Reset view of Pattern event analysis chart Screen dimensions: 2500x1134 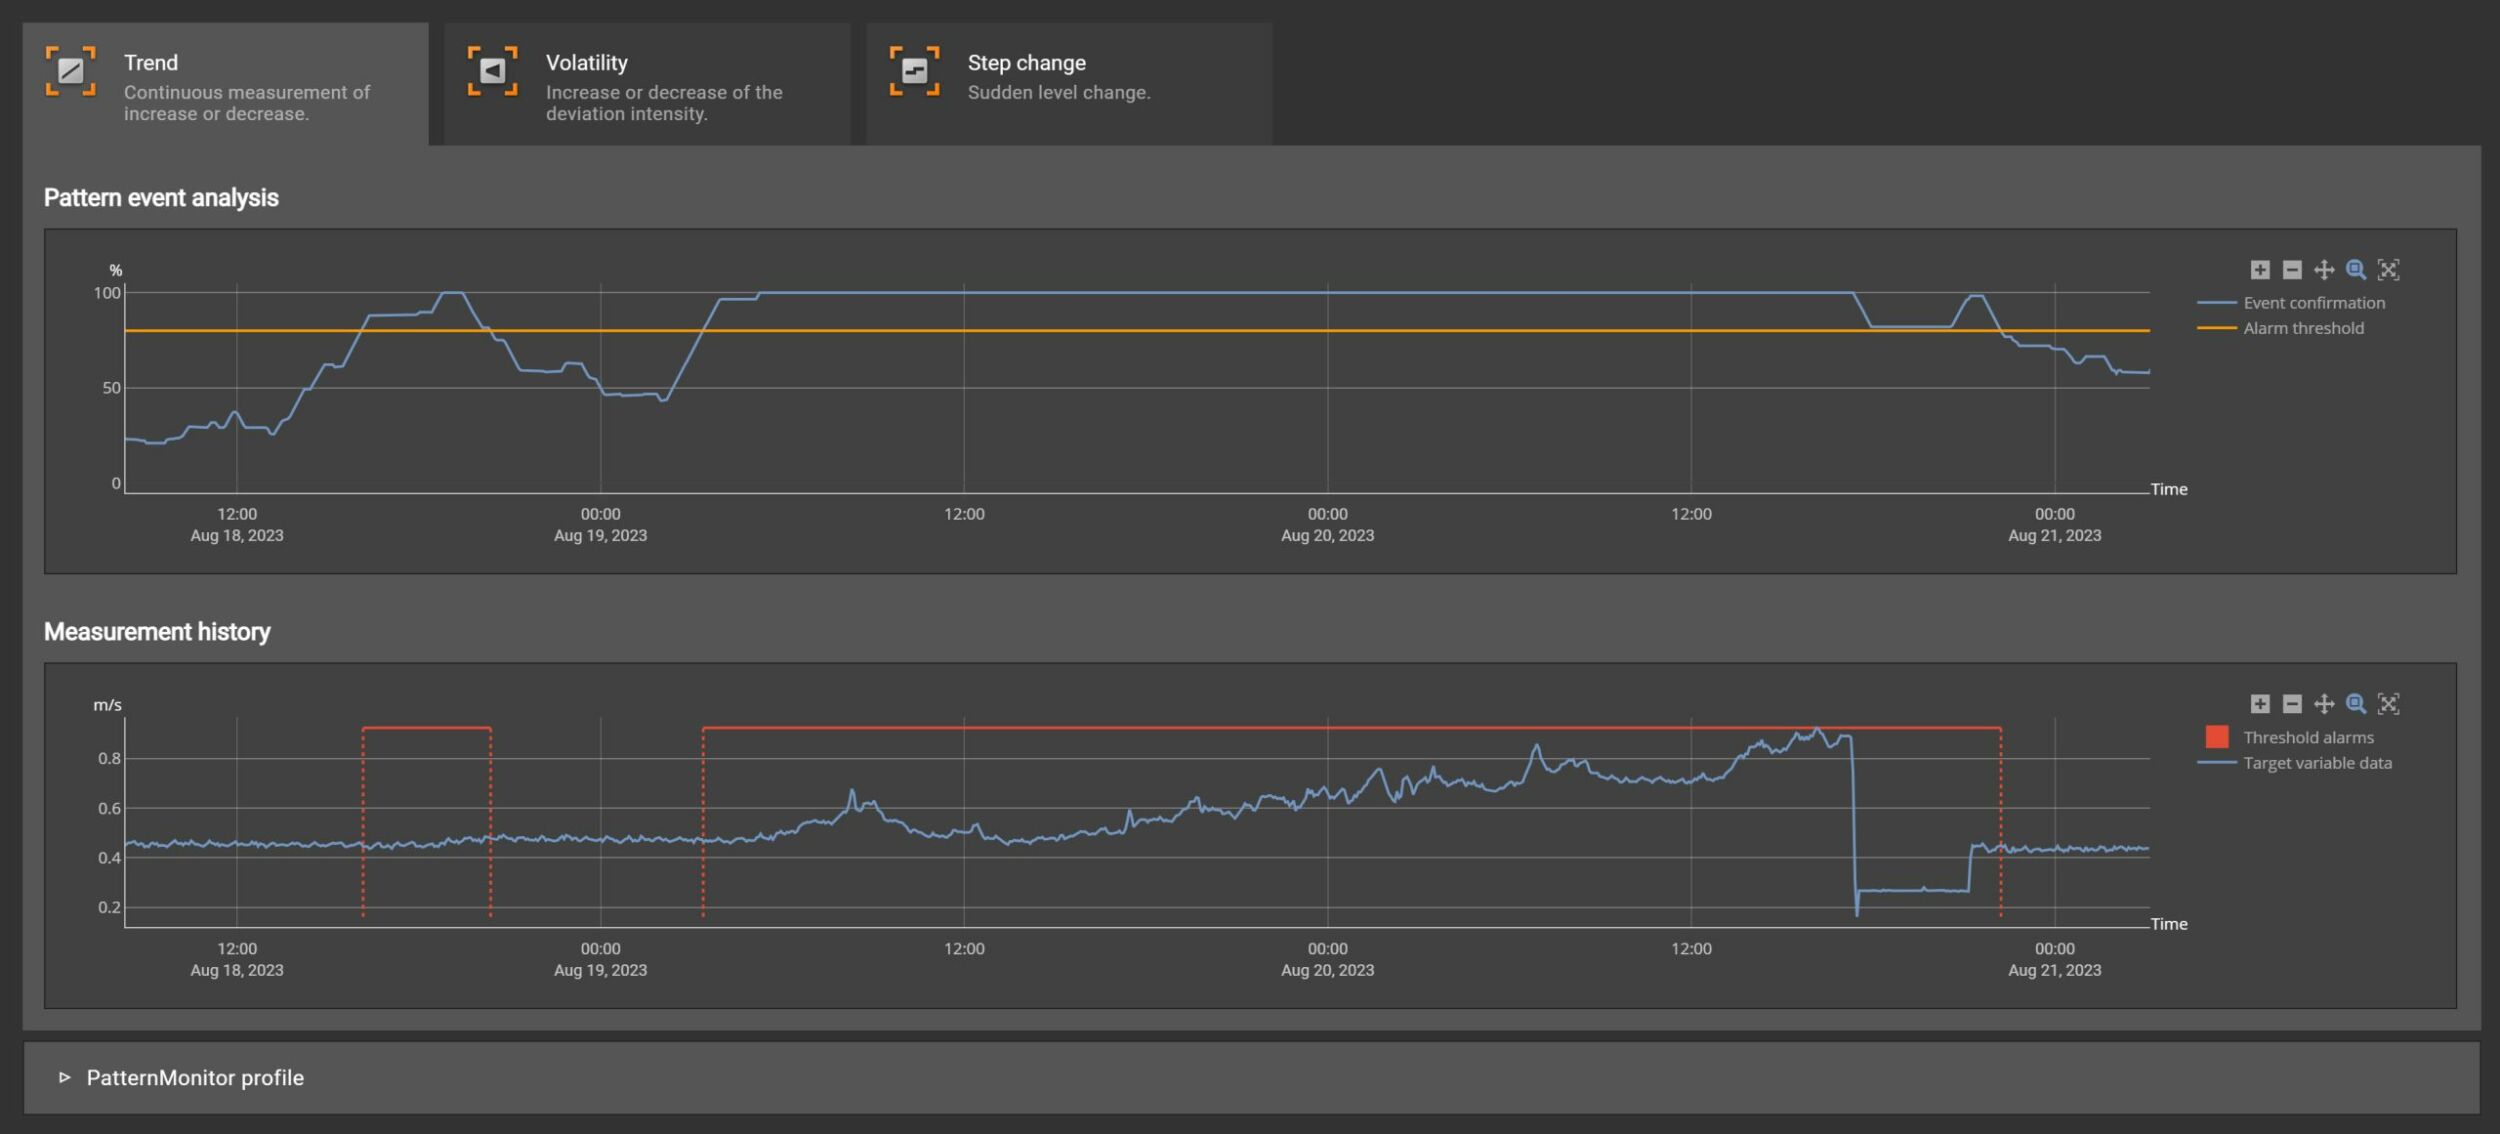click(x=2388, y=270)
